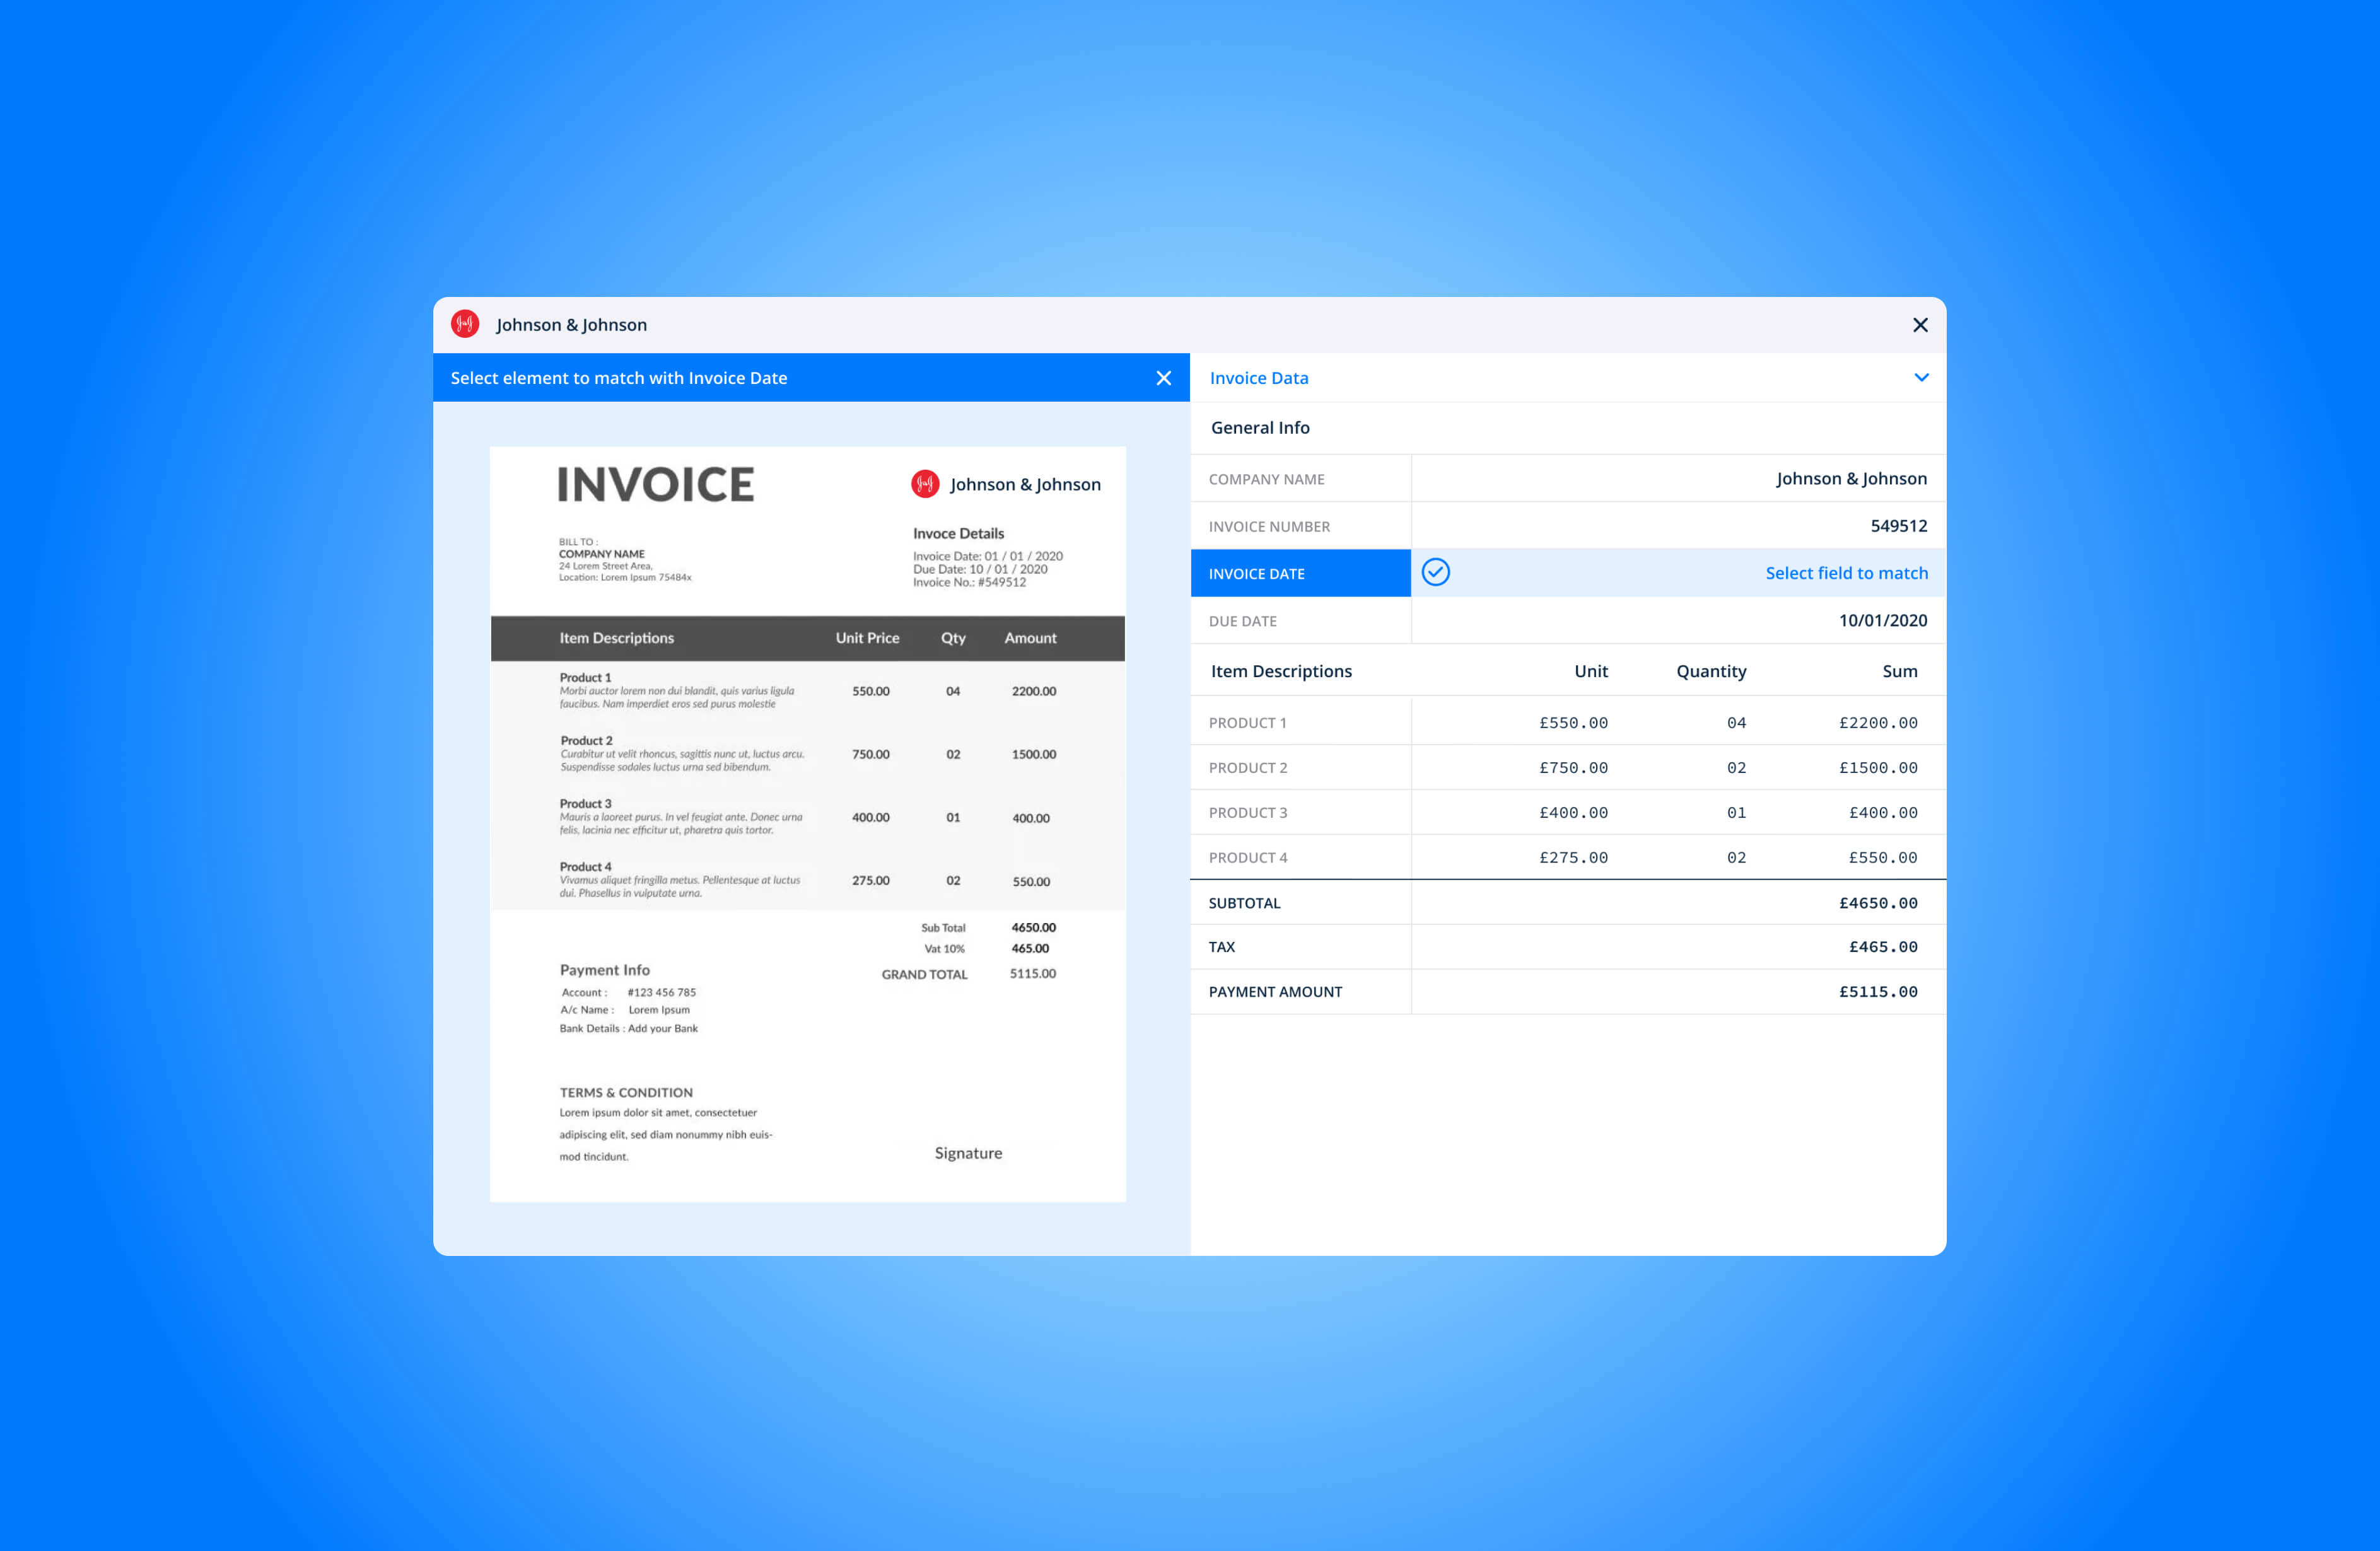Select the PRODUCT 4 row label

point(1247,858)
